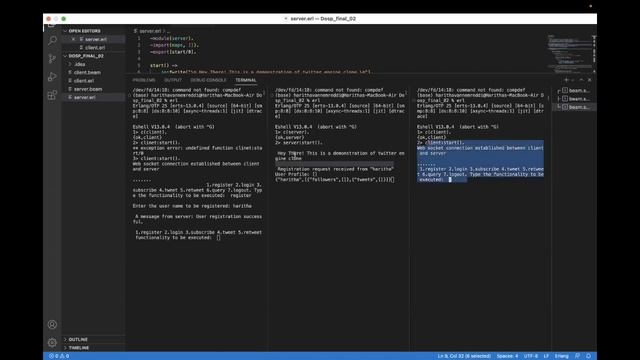
Task: Open the Extensions view
Action: pyautogui.click(x=52, y=95)
